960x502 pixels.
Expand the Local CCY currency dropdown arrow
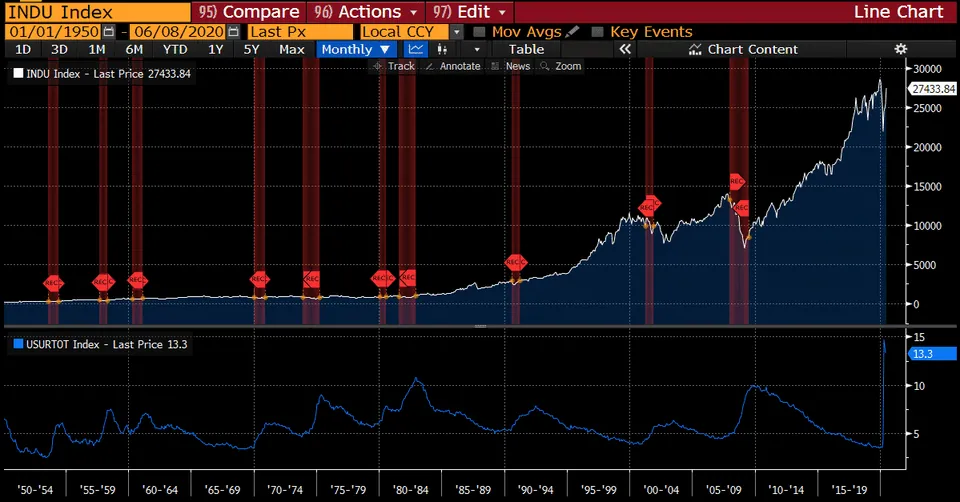pos(457,32)
